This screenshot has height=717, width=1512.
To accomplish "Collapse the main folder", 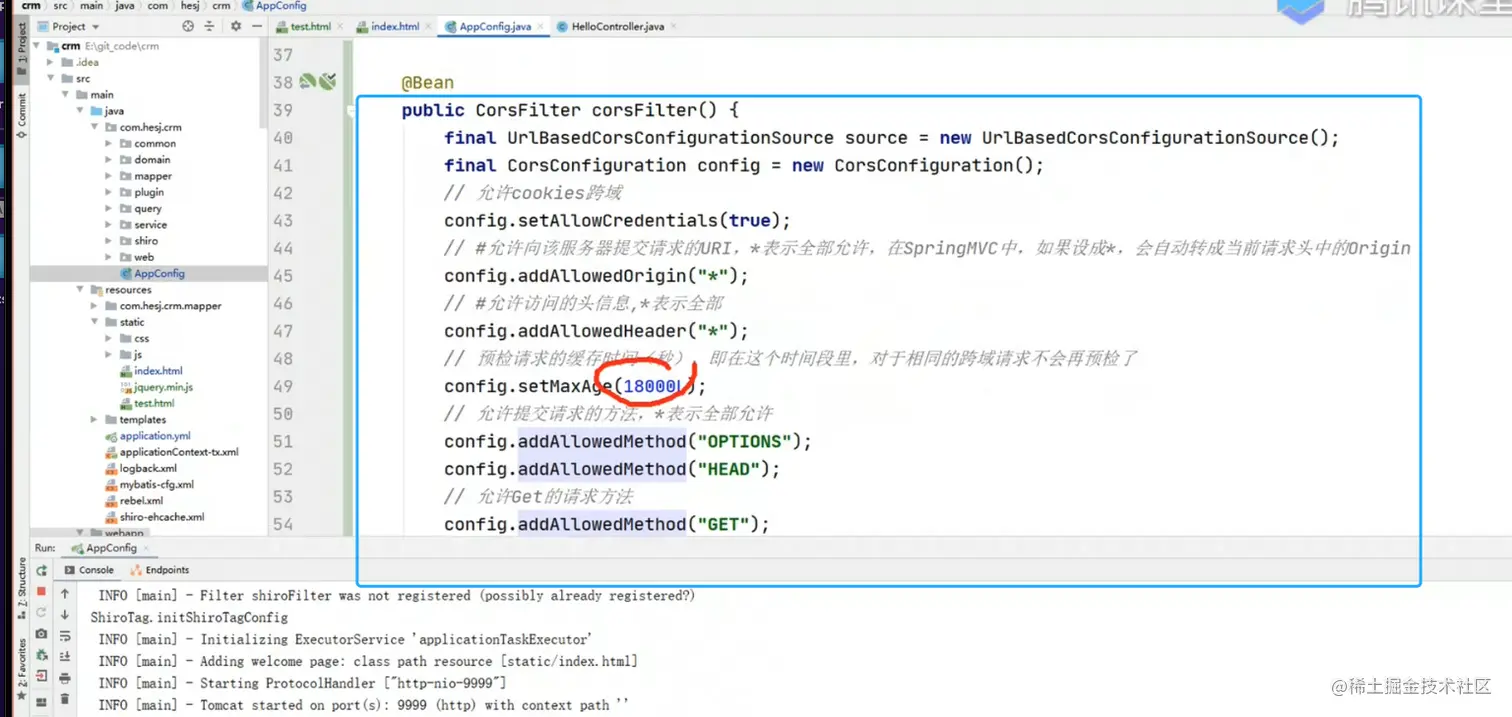I will [x=66, y=95].
